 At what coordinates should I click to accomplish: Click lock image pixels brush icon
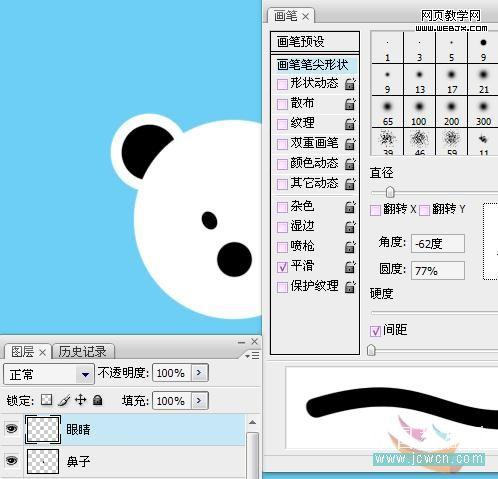pyautogui.click(x=64, y=400)
